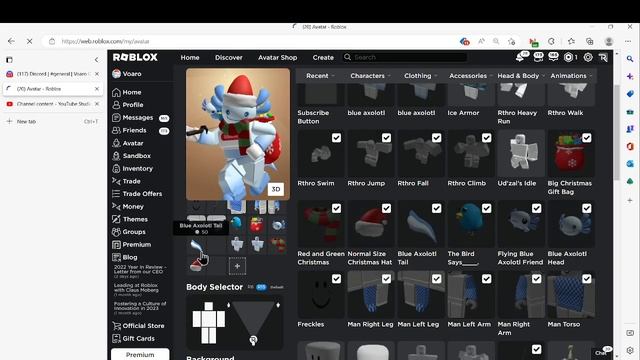
Task: Uncheck Freckles face item
Action: (x=336, y=279)
